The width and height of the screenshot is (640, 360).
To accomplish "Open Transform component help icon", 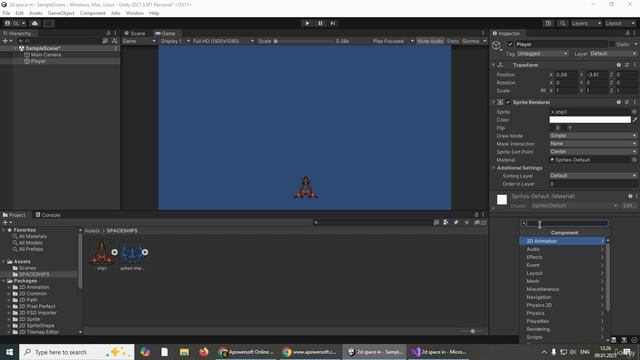I will coord(619,65).
